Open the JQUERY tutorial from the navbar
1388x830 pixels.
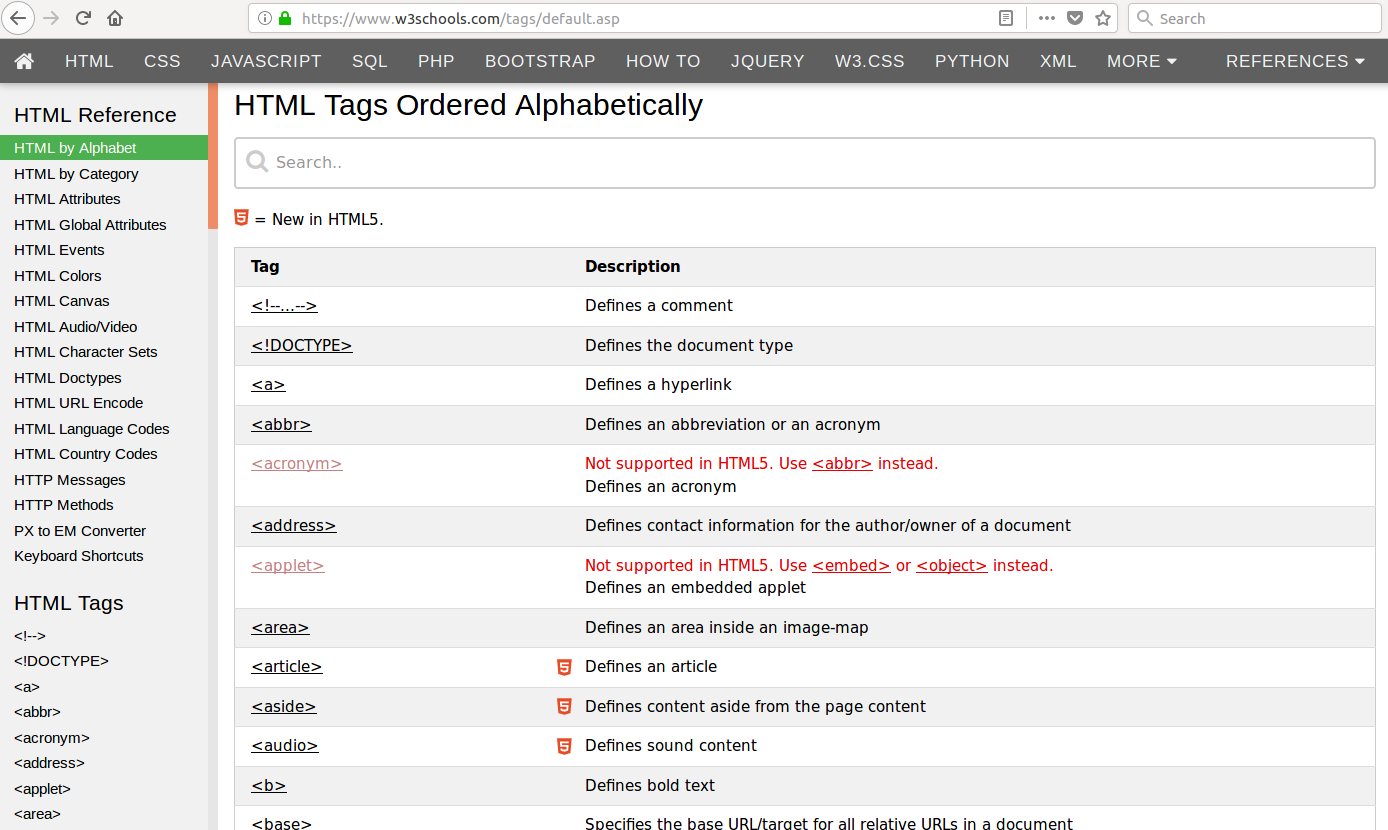coord(767,61)
